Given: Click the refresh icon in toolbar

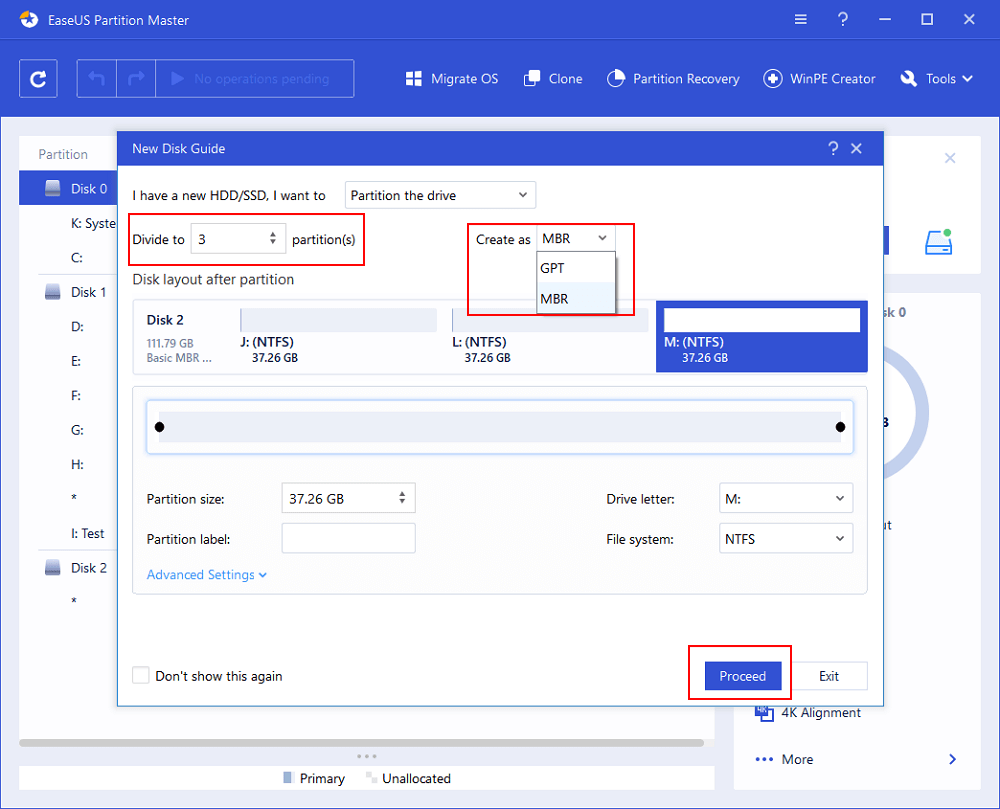Looking at the screenshot, I should pyautogui.click(x=38, y=79).
